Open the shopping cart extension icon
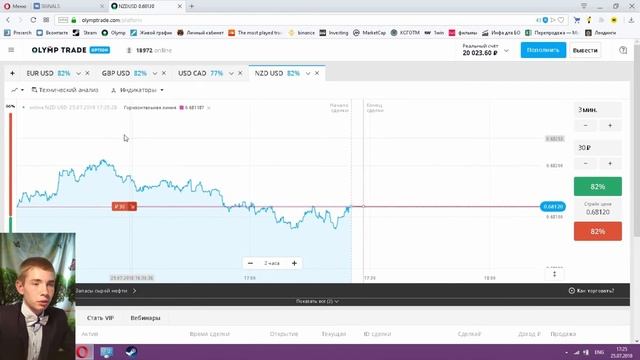640x360 pixels. [577, 20]
